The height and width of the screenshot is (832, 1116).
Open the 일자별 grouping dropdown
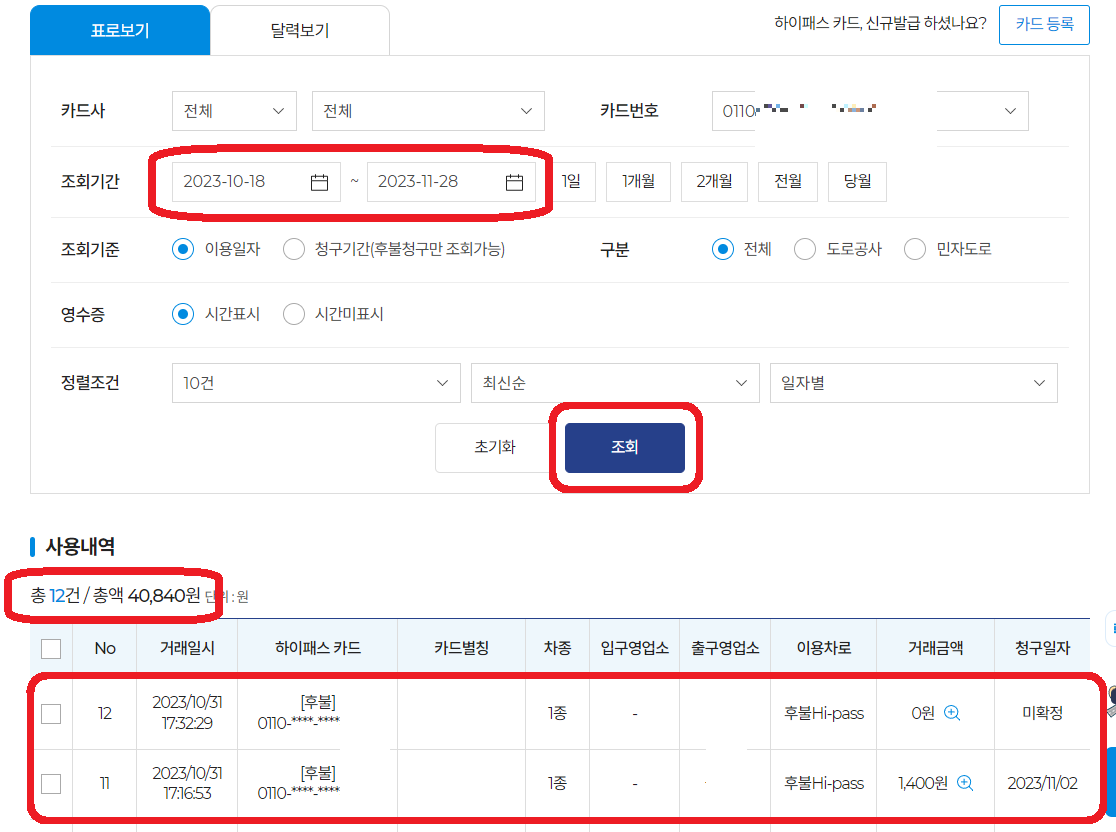point(913,382)
